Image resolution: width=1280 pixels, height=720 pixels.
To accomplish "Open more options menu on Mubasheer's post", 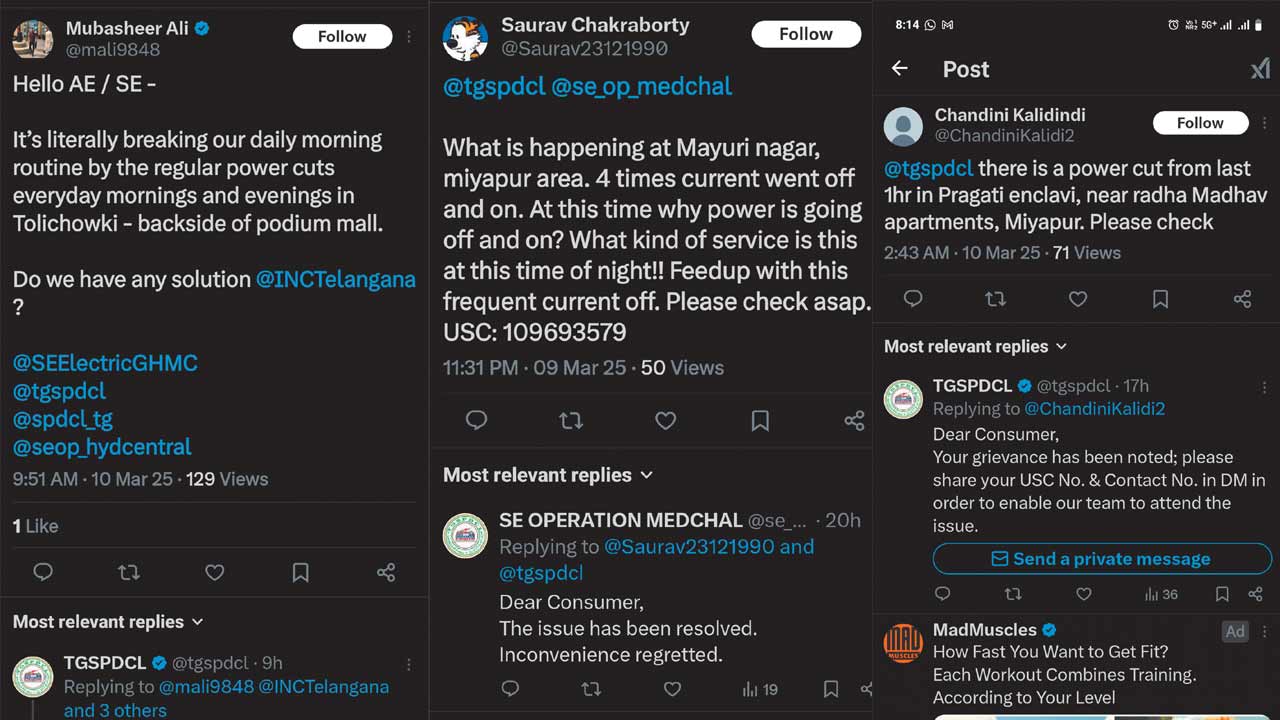I will pyautogui.click(x=409, y=37).
